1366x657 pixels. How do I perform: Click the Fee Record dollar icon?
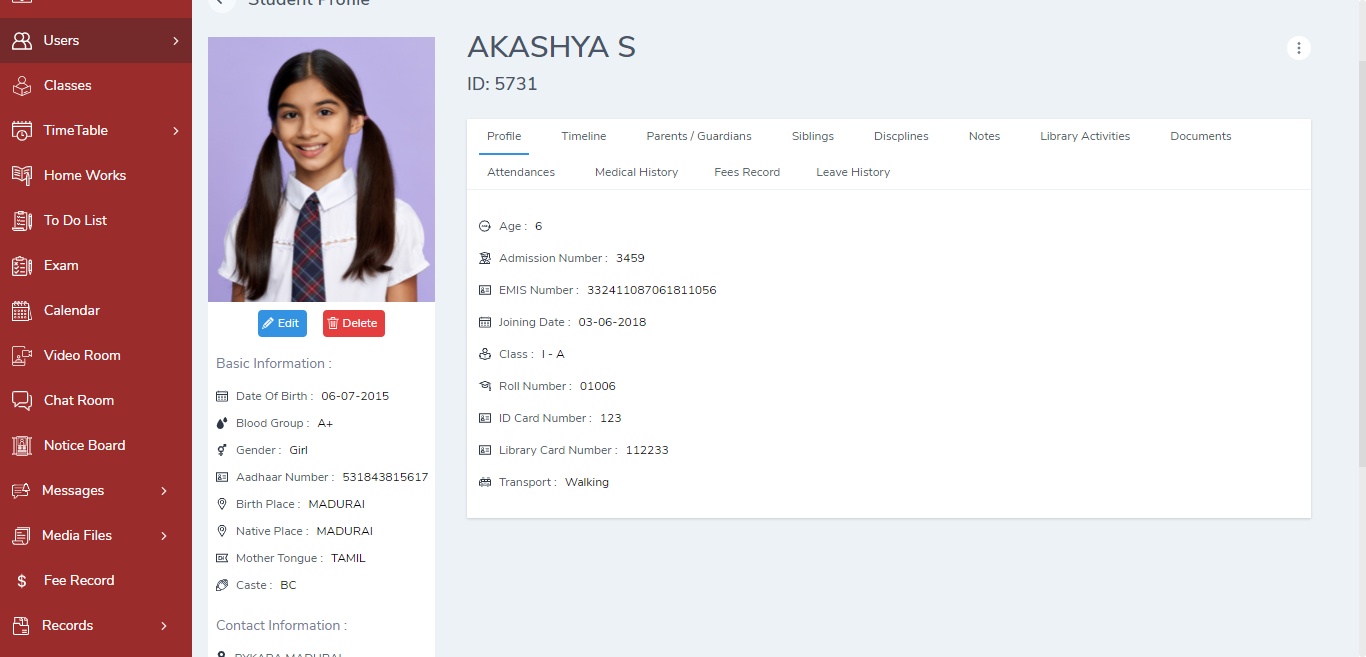coord(22,581)
